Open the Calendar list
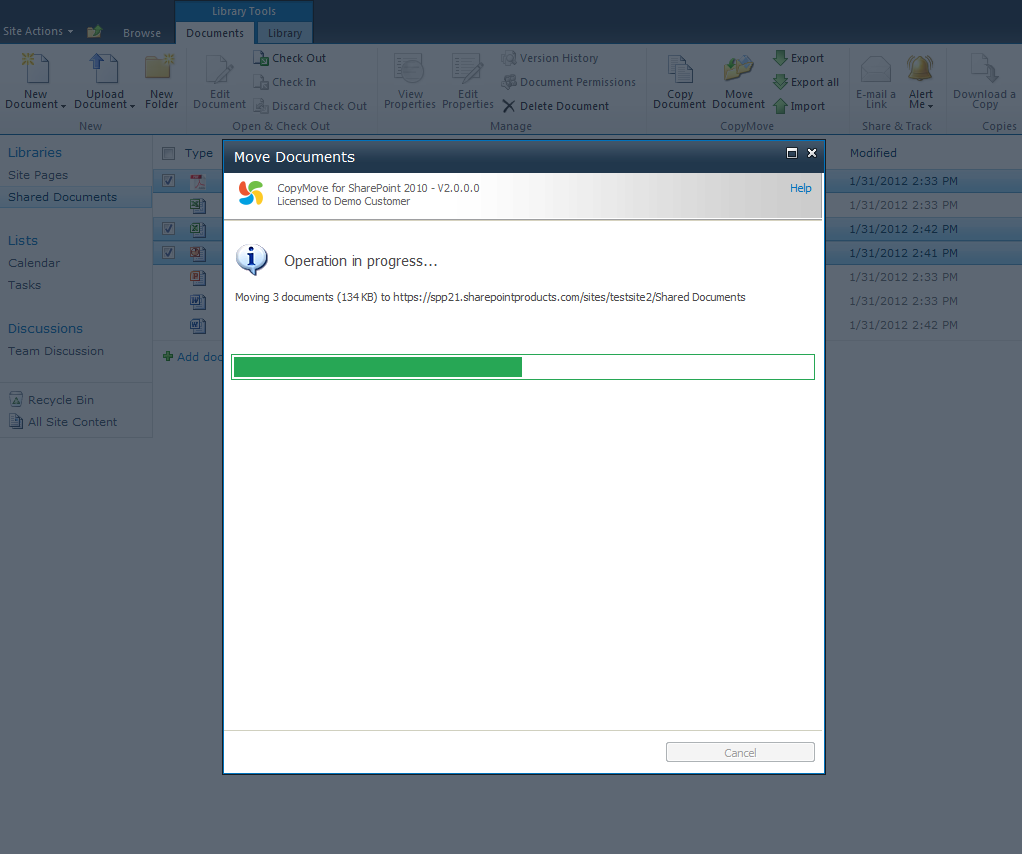This screenshot has height=854, width=1022. point(34,263)
